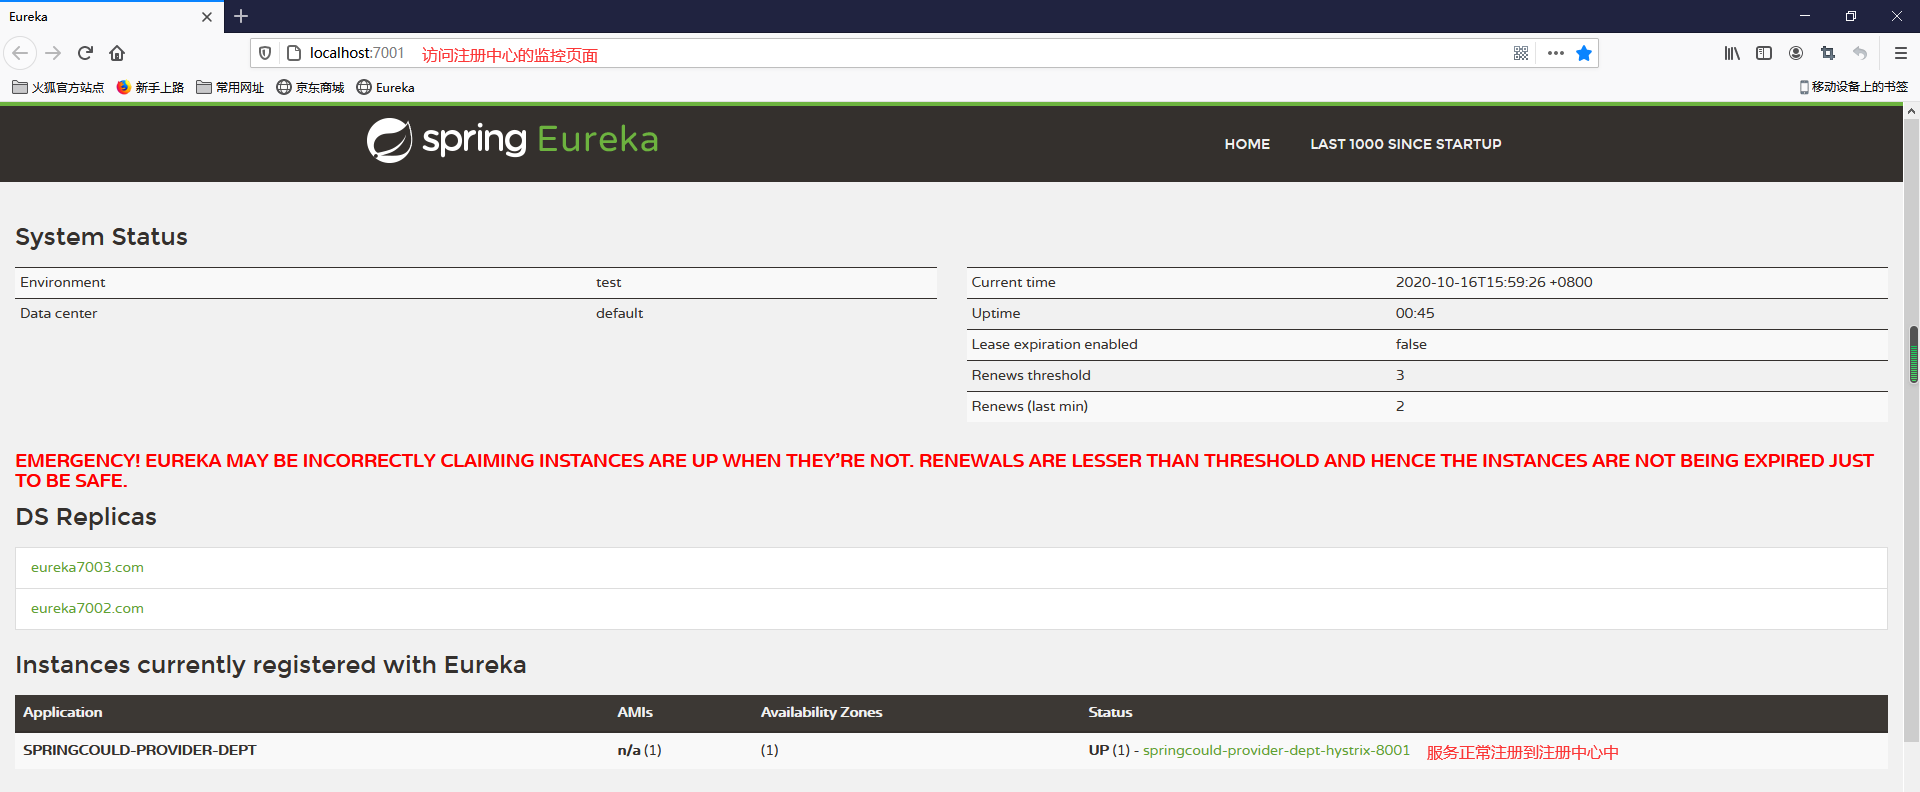Viewport: 1920px width, 792px height.
Task: Reload the current page
Action: pyautogui.click(x=86, y=53)
